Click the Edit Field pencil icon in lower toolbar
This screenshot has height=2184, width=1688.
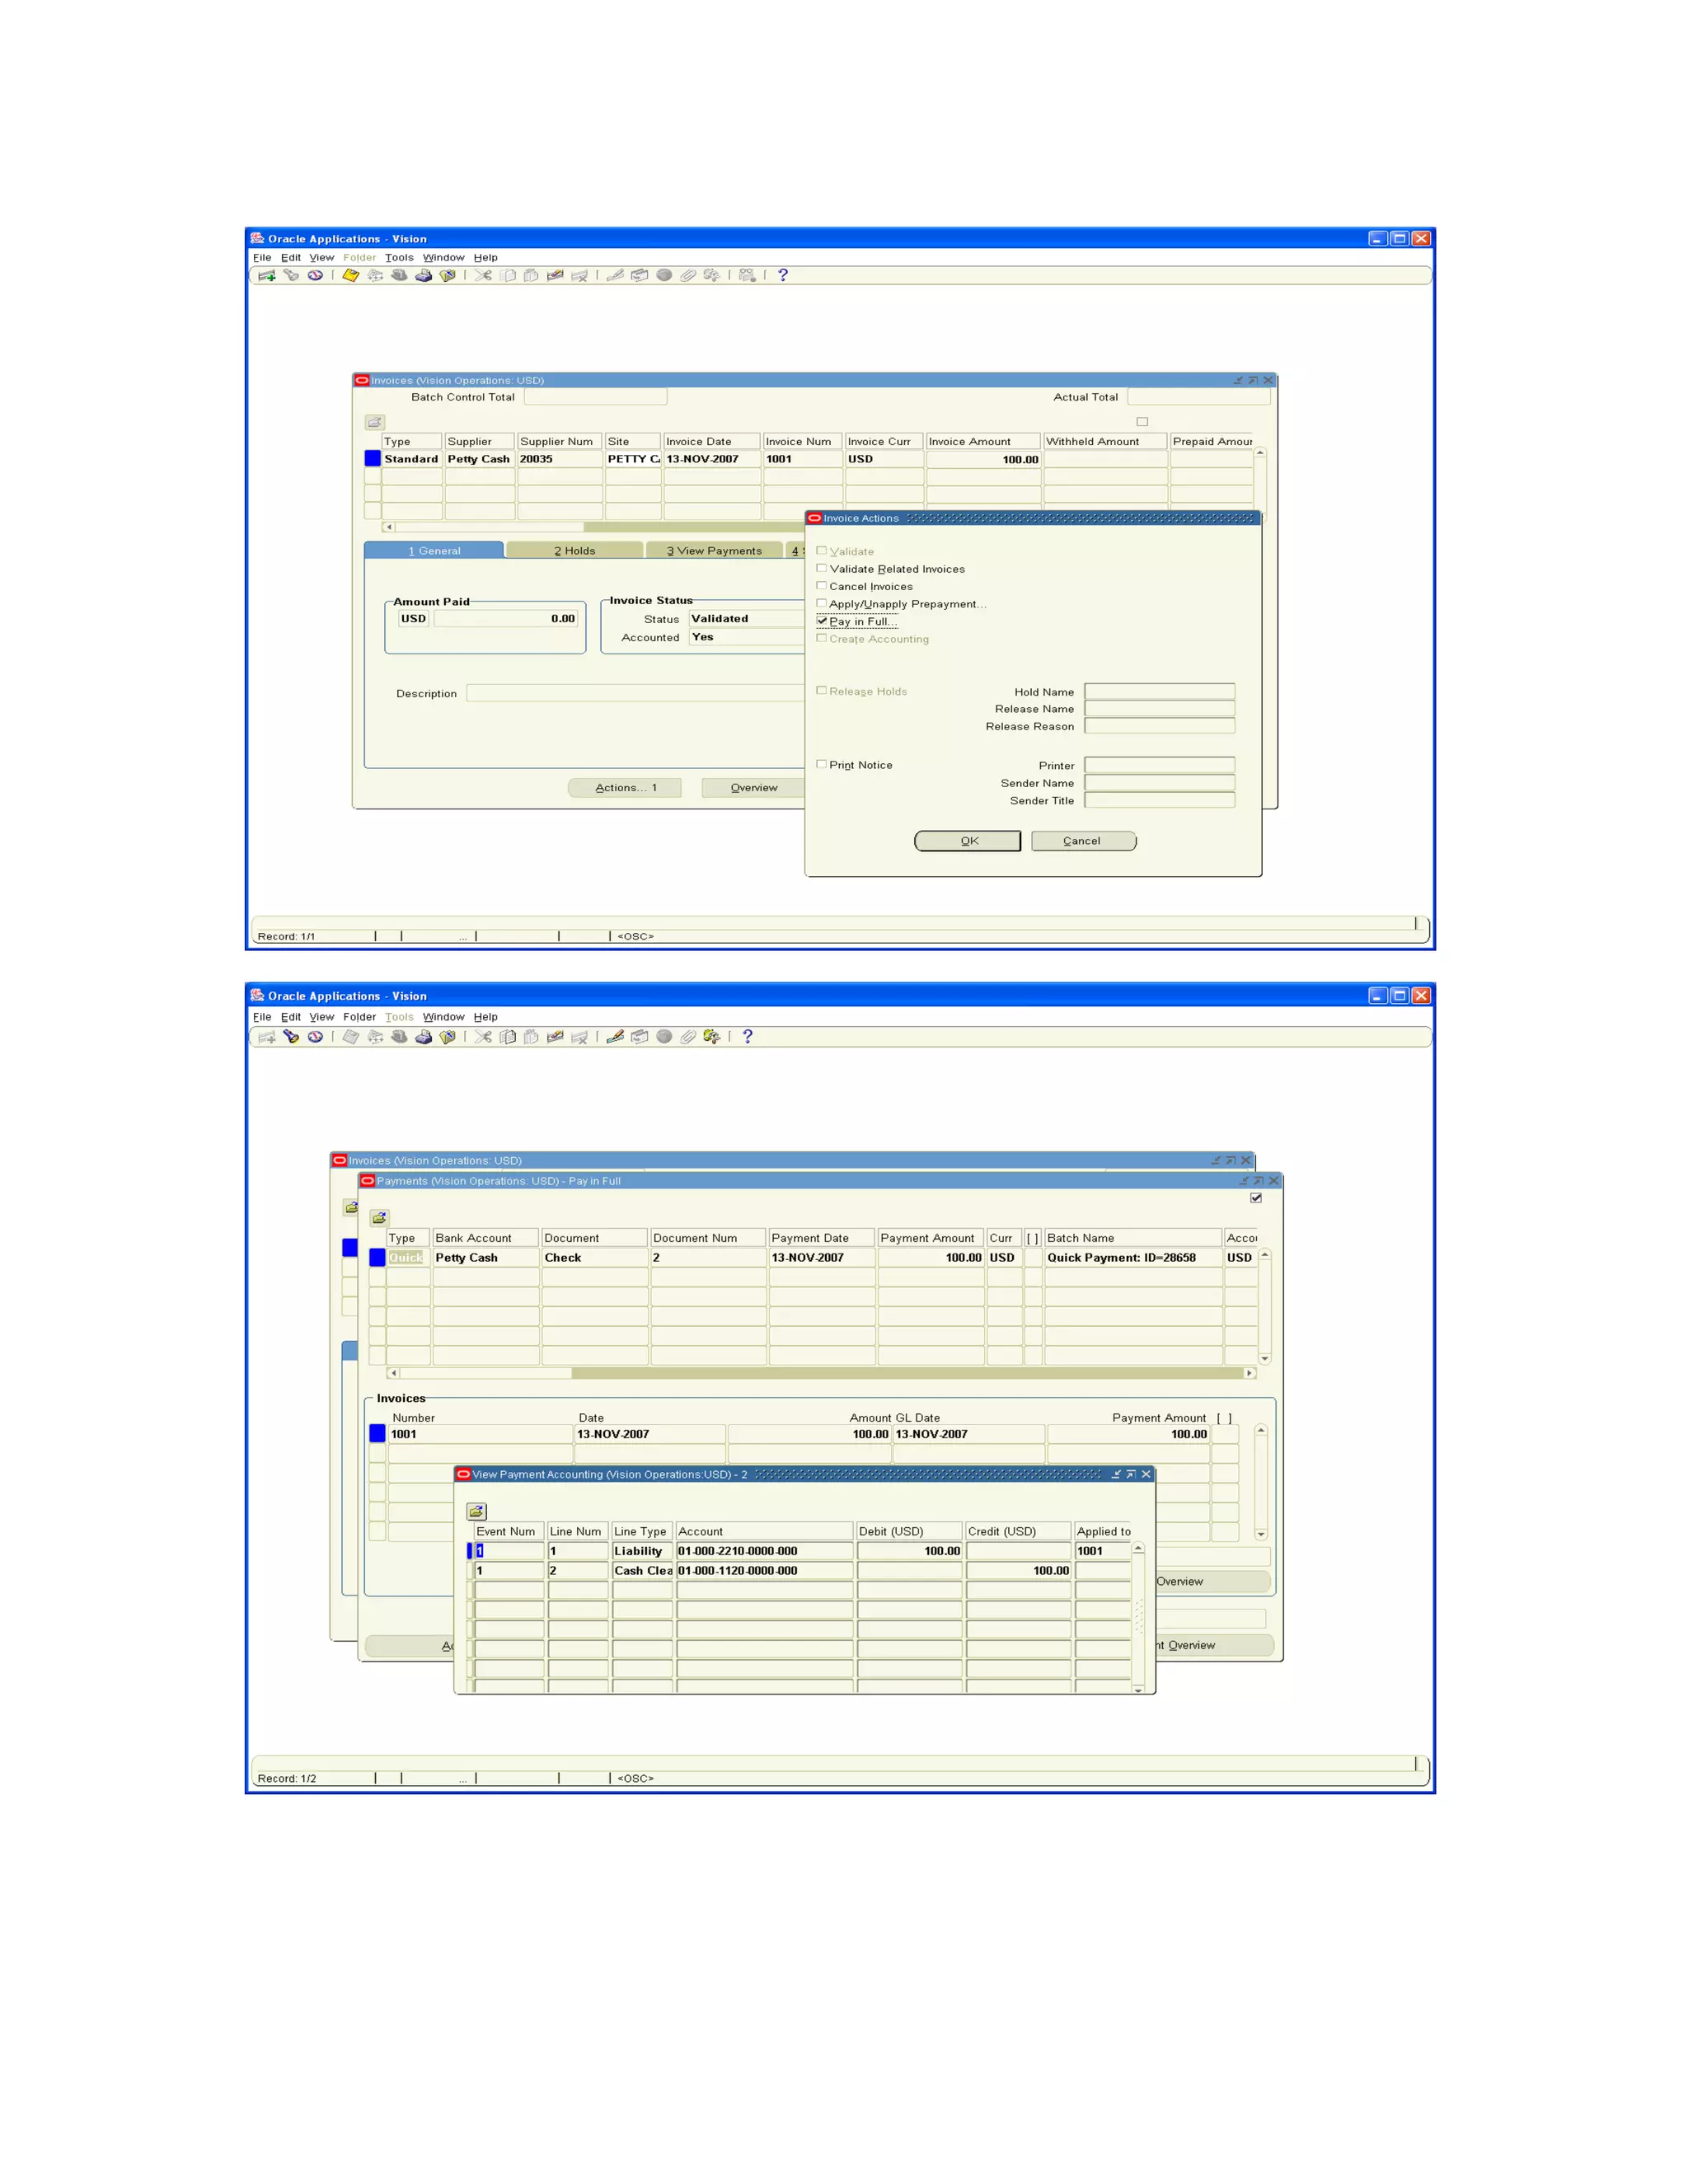[x=614, y=1036]
